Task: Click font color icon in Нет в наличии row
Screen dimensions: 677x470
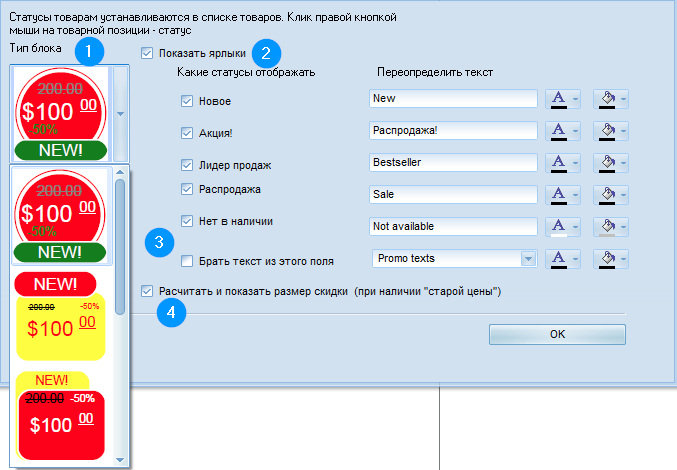Action: (558, 227)
